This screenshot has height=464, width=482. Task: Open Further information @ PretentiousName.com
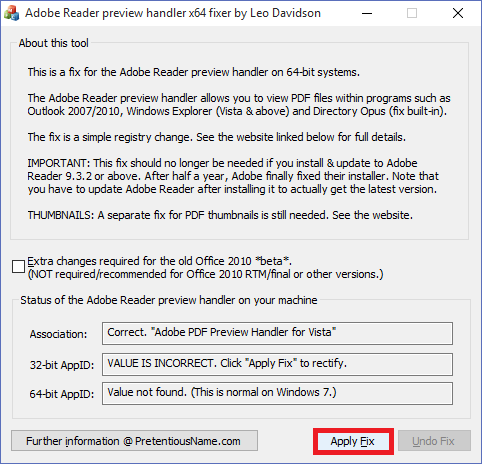[x=134, y=441]
